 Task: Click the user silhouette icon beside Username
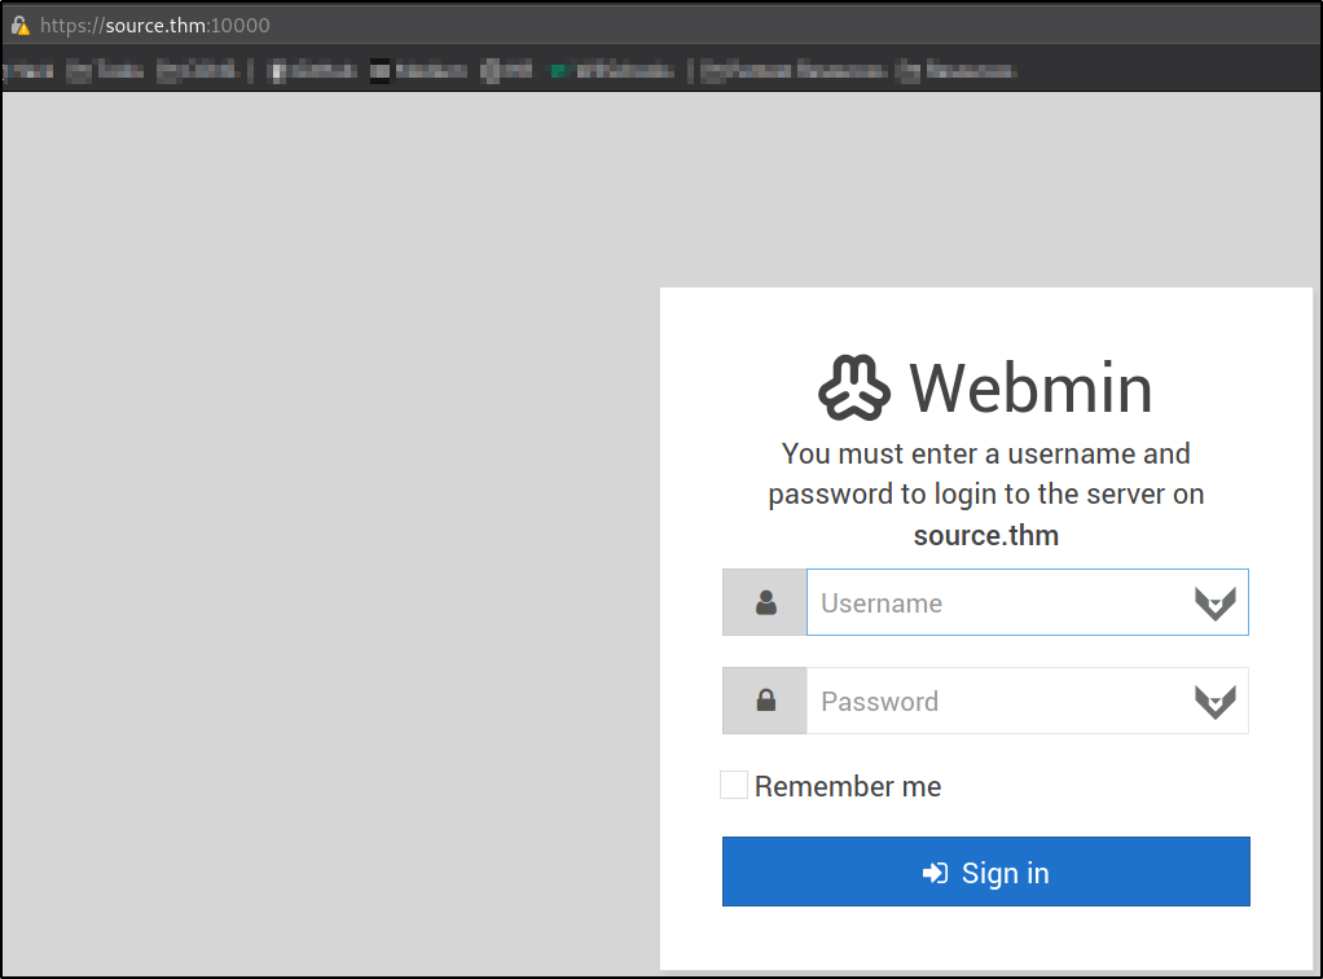point(766,602)
